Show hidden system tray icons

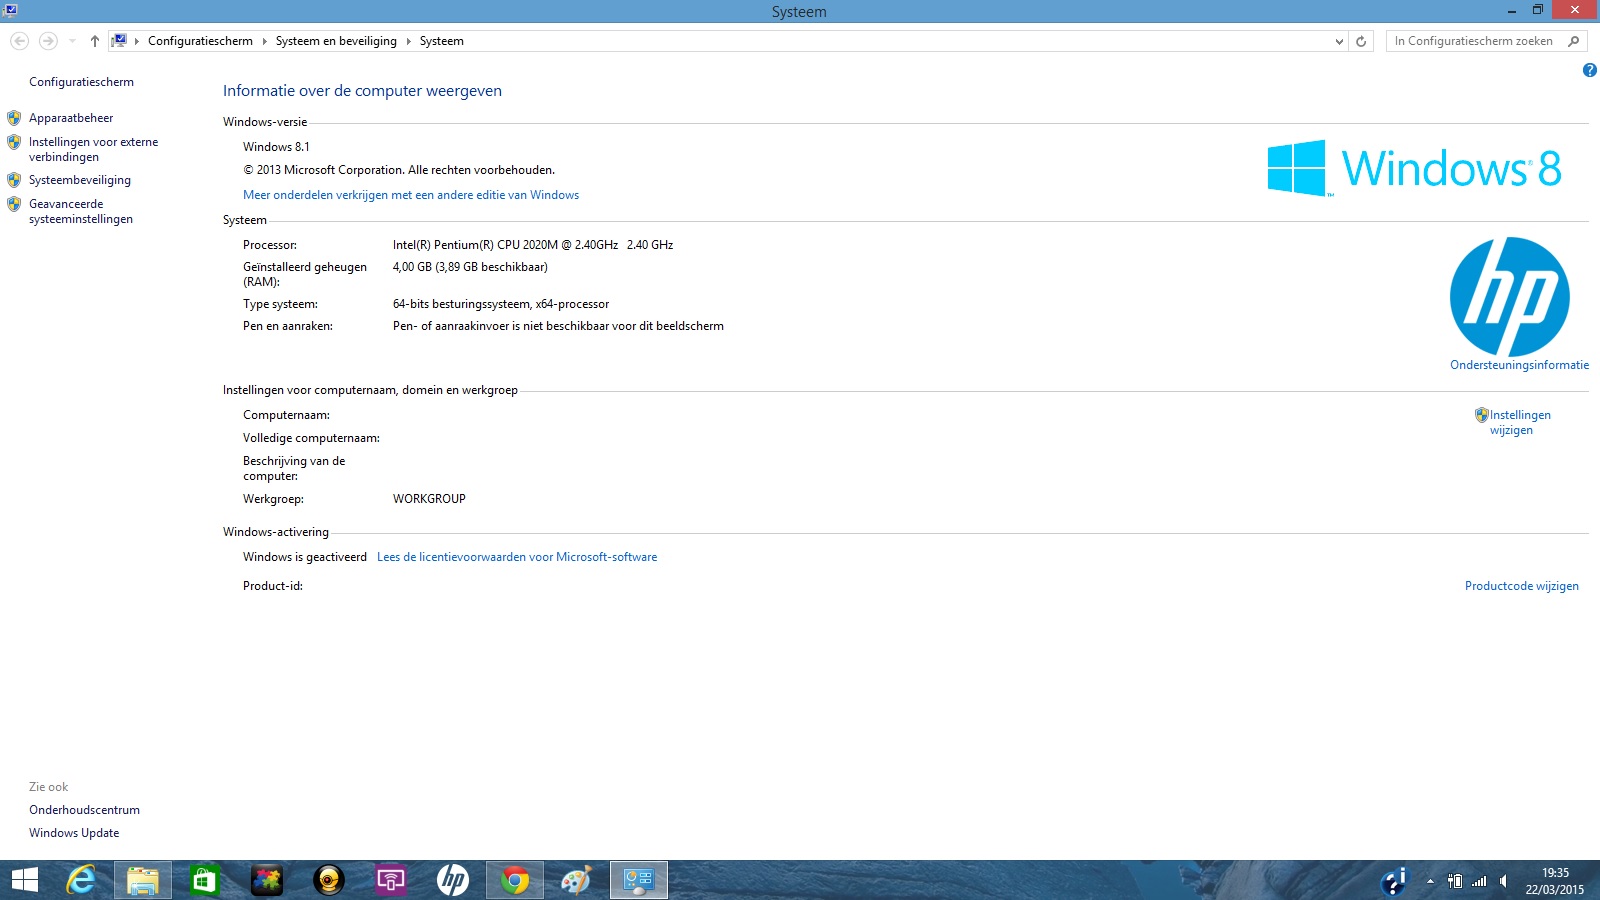1430,881
